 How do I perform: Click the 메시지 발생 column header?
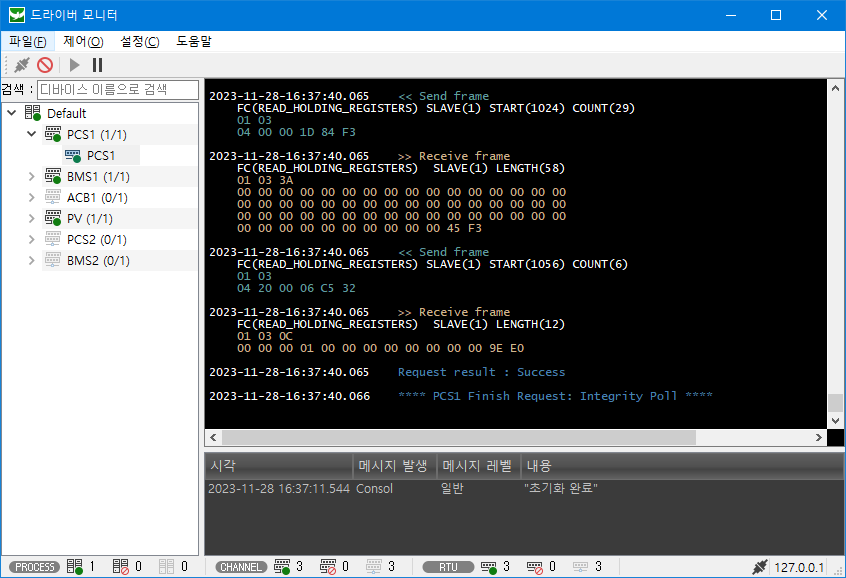(394, 466)
